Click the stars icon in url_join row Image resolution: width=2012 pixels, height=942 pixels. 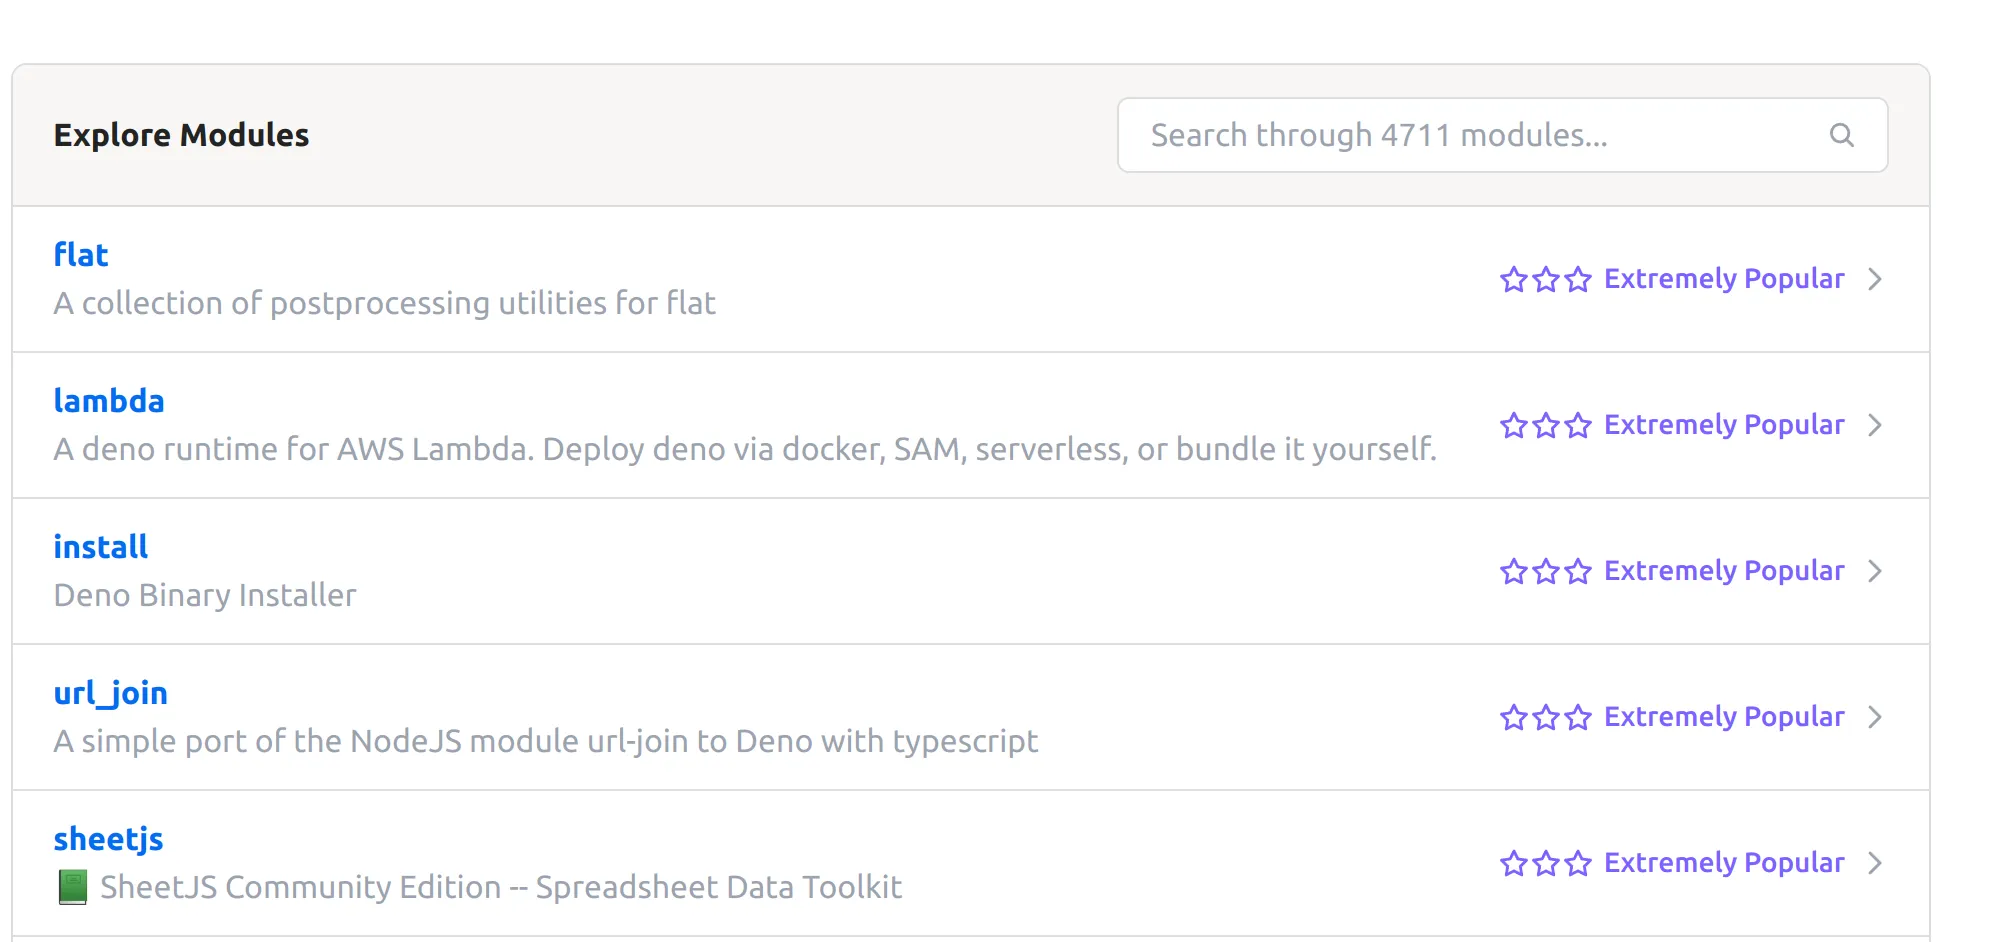pyautogui.click(x=1545, y=717)
